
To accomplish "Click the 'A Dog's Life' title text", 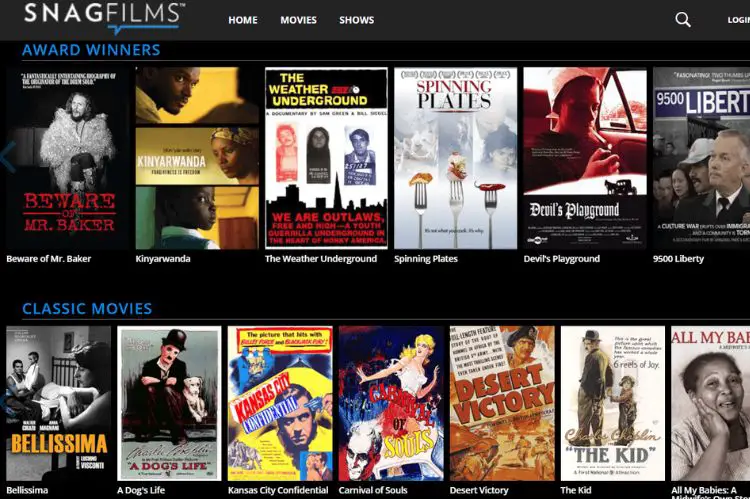I will tap(141, 490).
